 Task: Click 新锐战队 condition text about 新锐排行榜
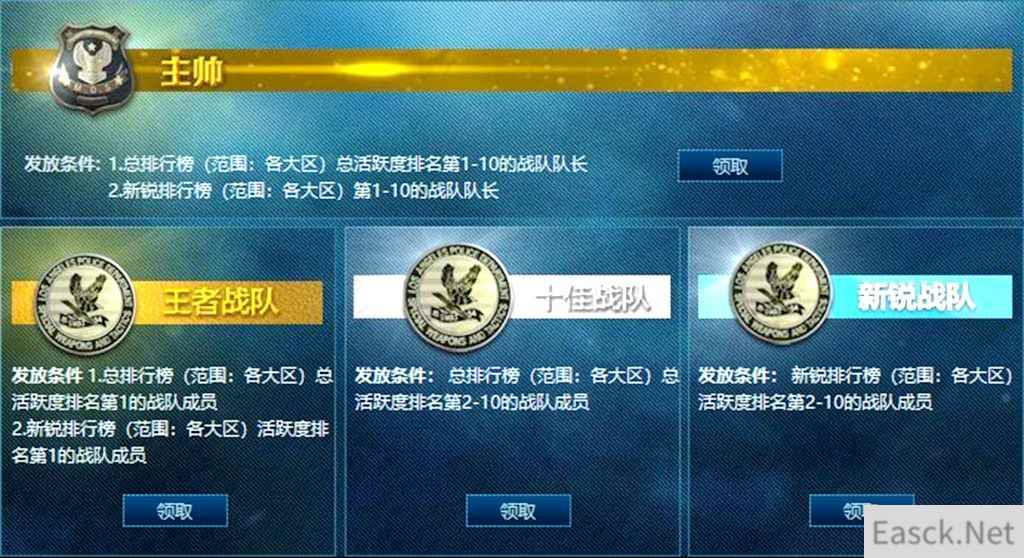tap(856, 388)
